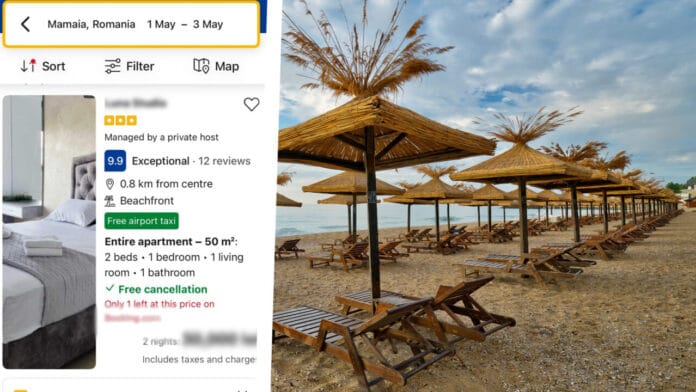696x392 pixels.
Task: Open the Sort options
Action: click(43, 66)
